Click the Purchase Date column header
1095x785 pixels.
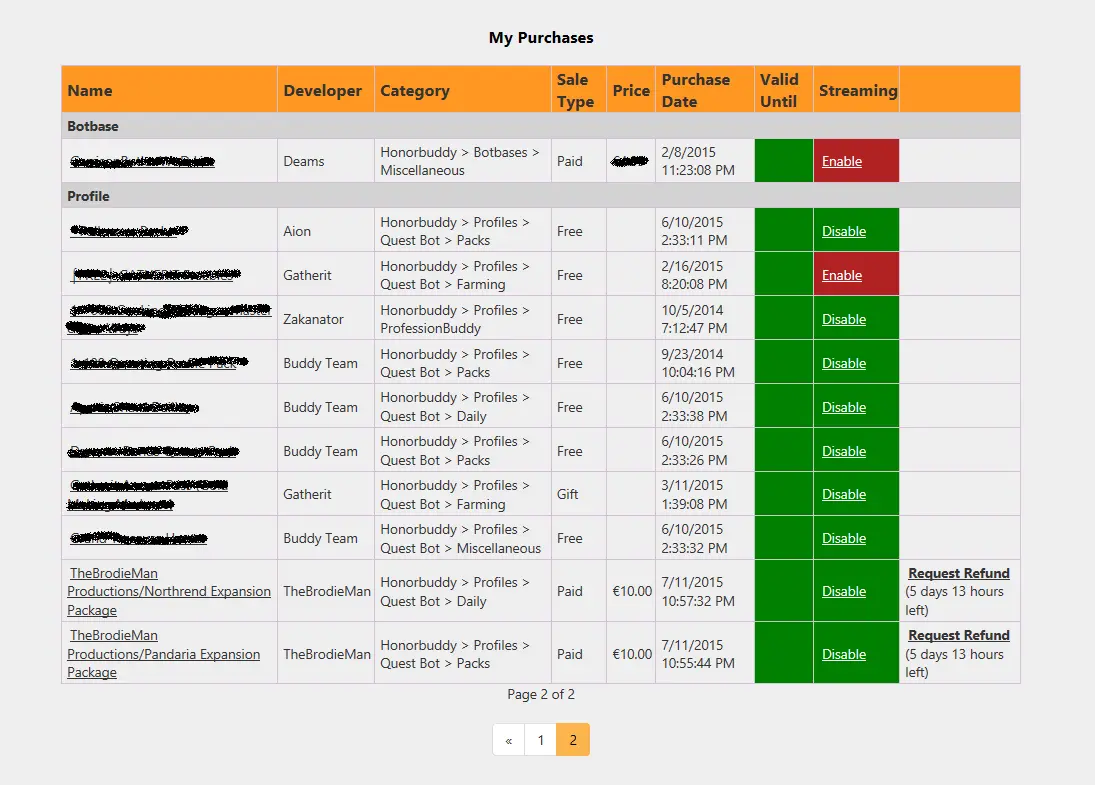point(705,90)
